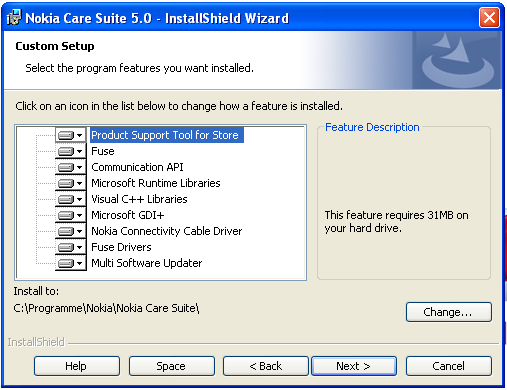Open install-state dropdown for Multi Software Updater
507x390 pixels.
point(71,263)
